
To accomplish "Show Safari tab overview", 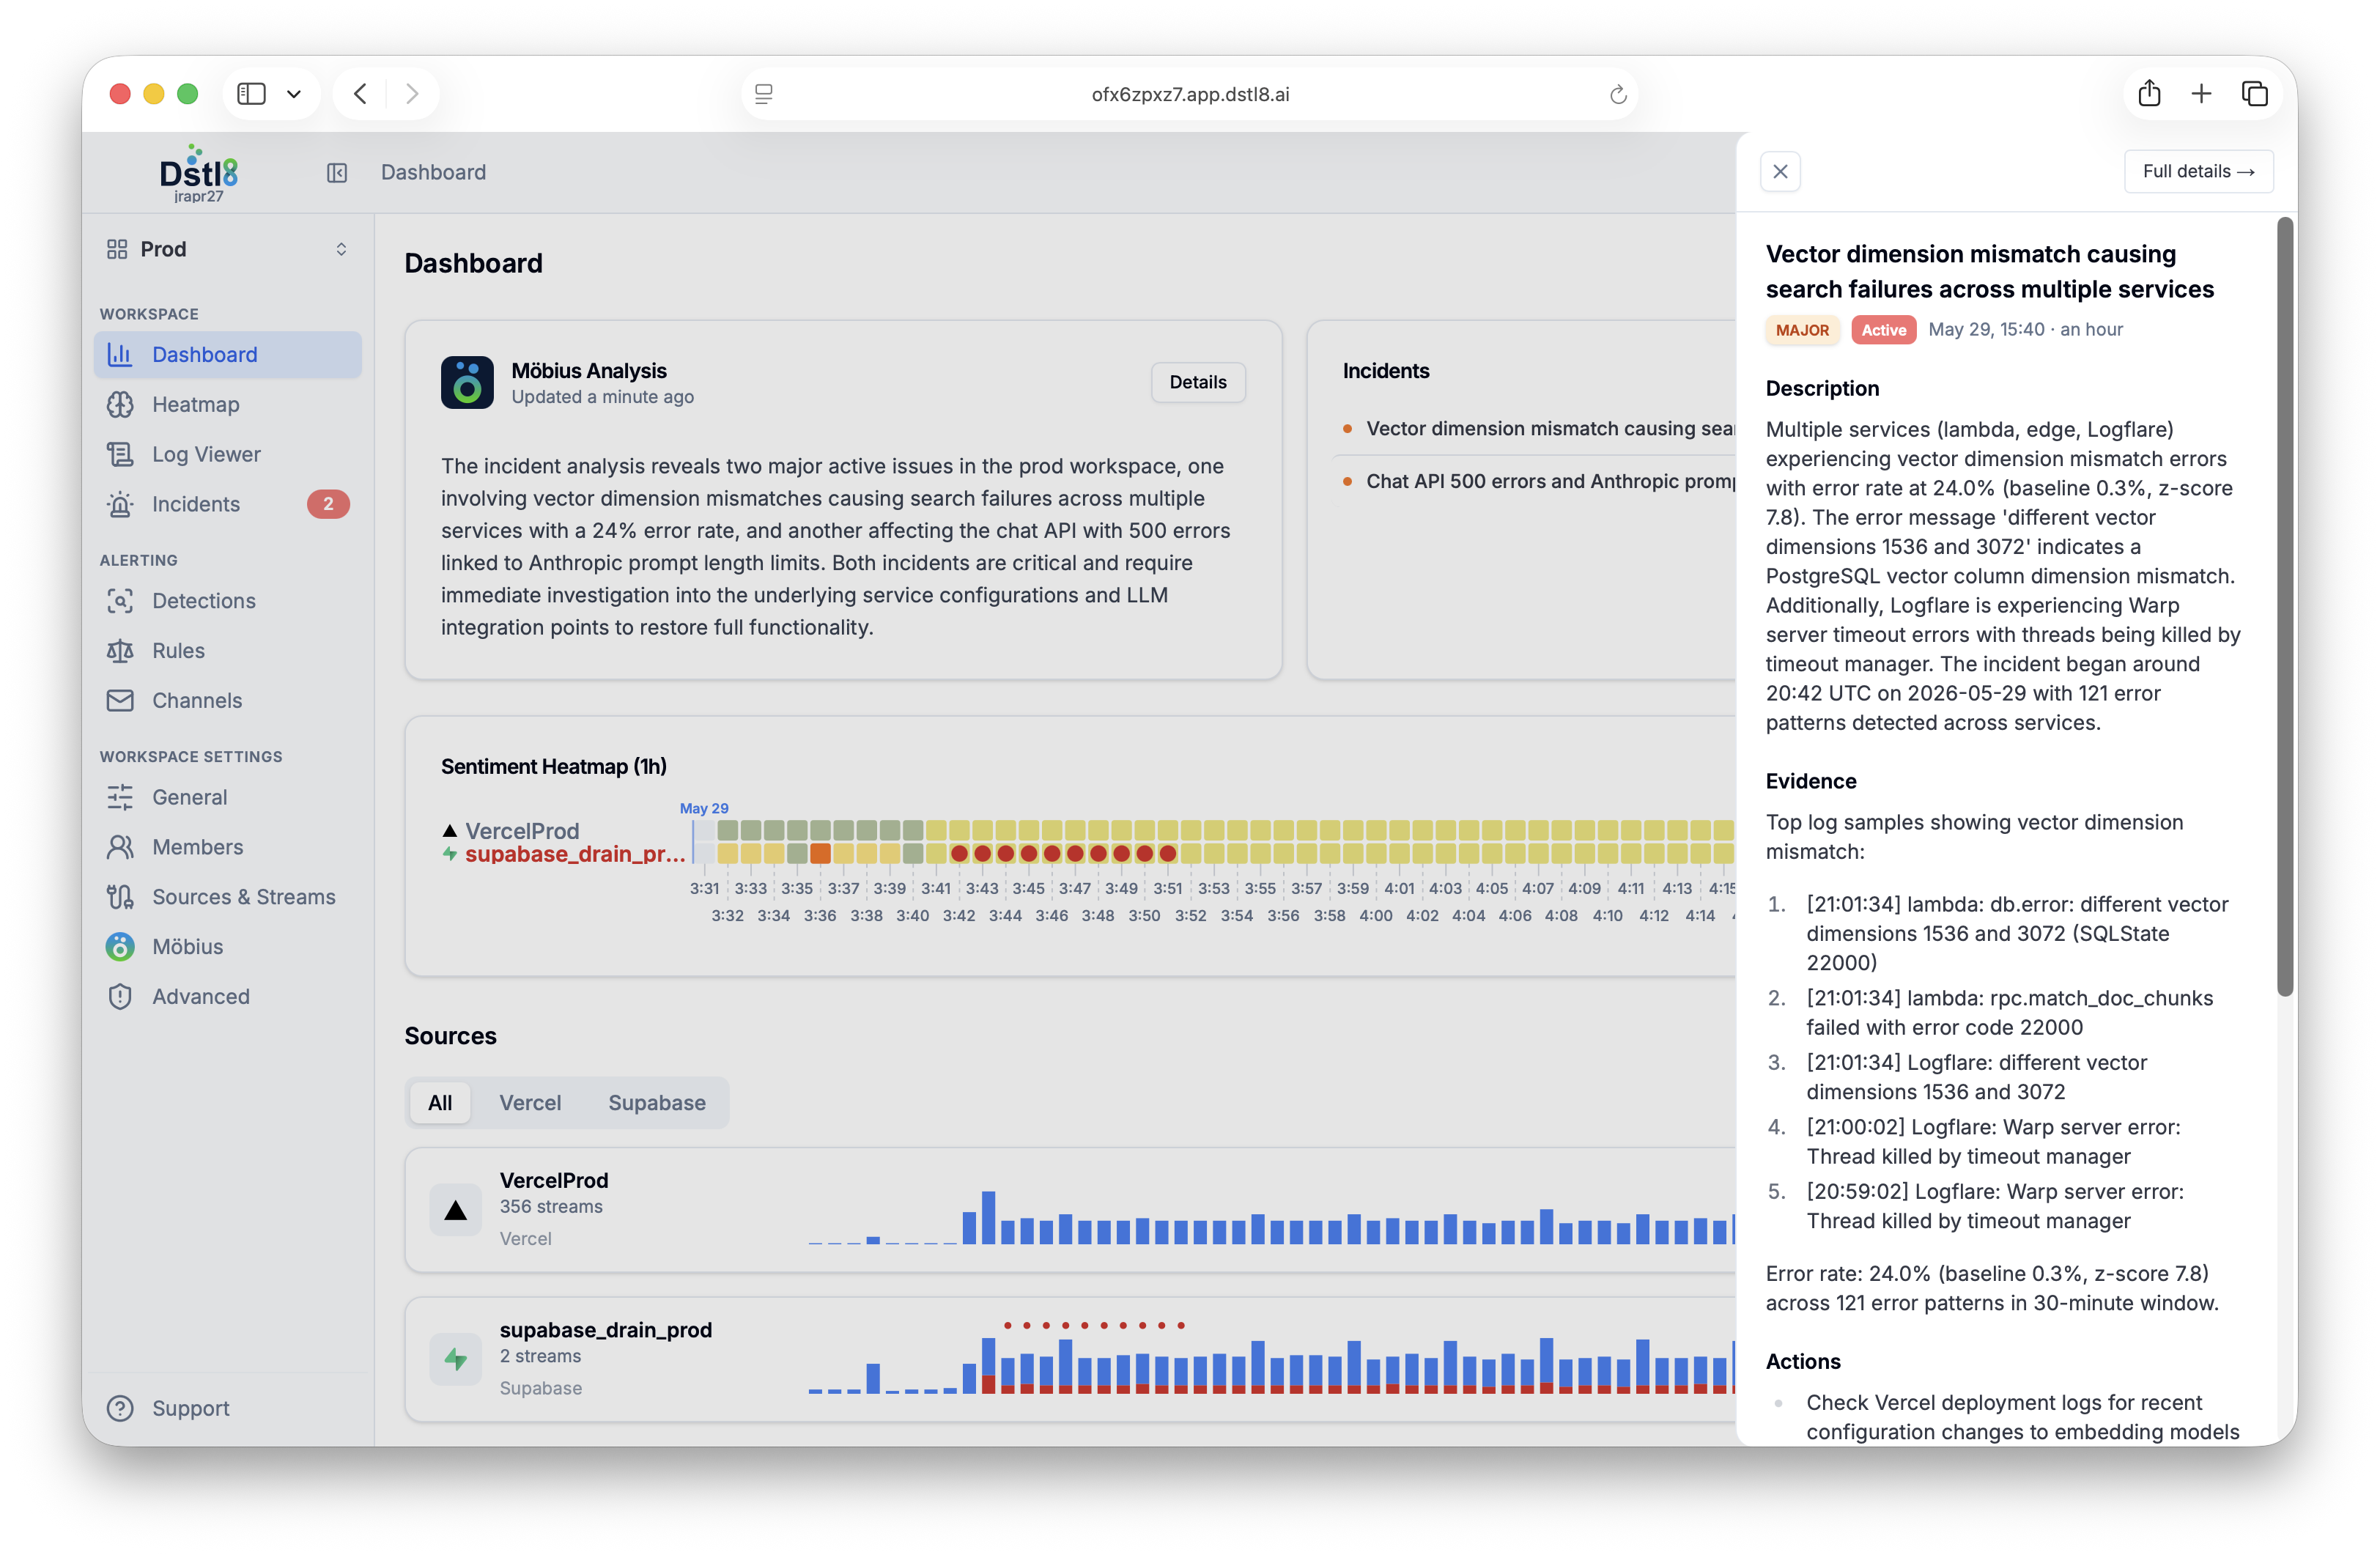I will pos(2254,94).
